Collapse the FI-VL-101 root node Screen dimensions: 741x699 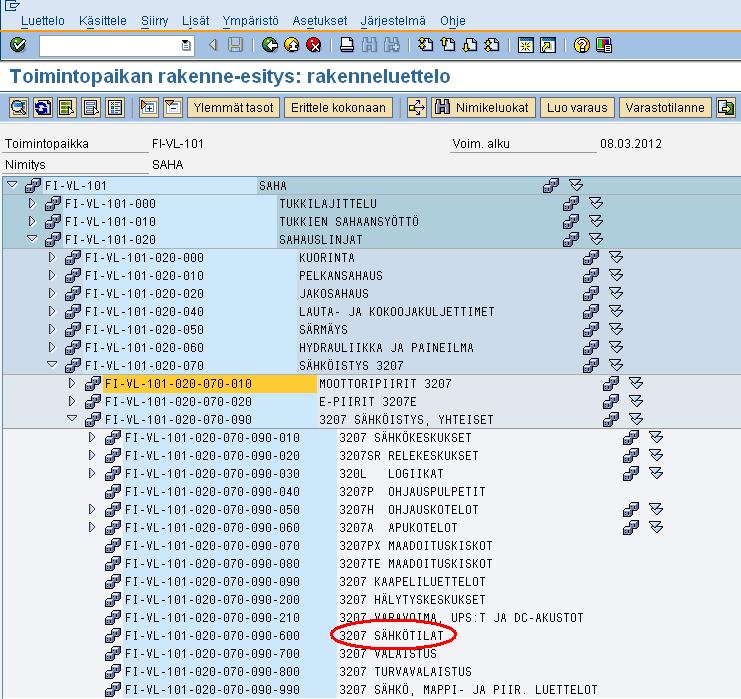click(12, 185)
